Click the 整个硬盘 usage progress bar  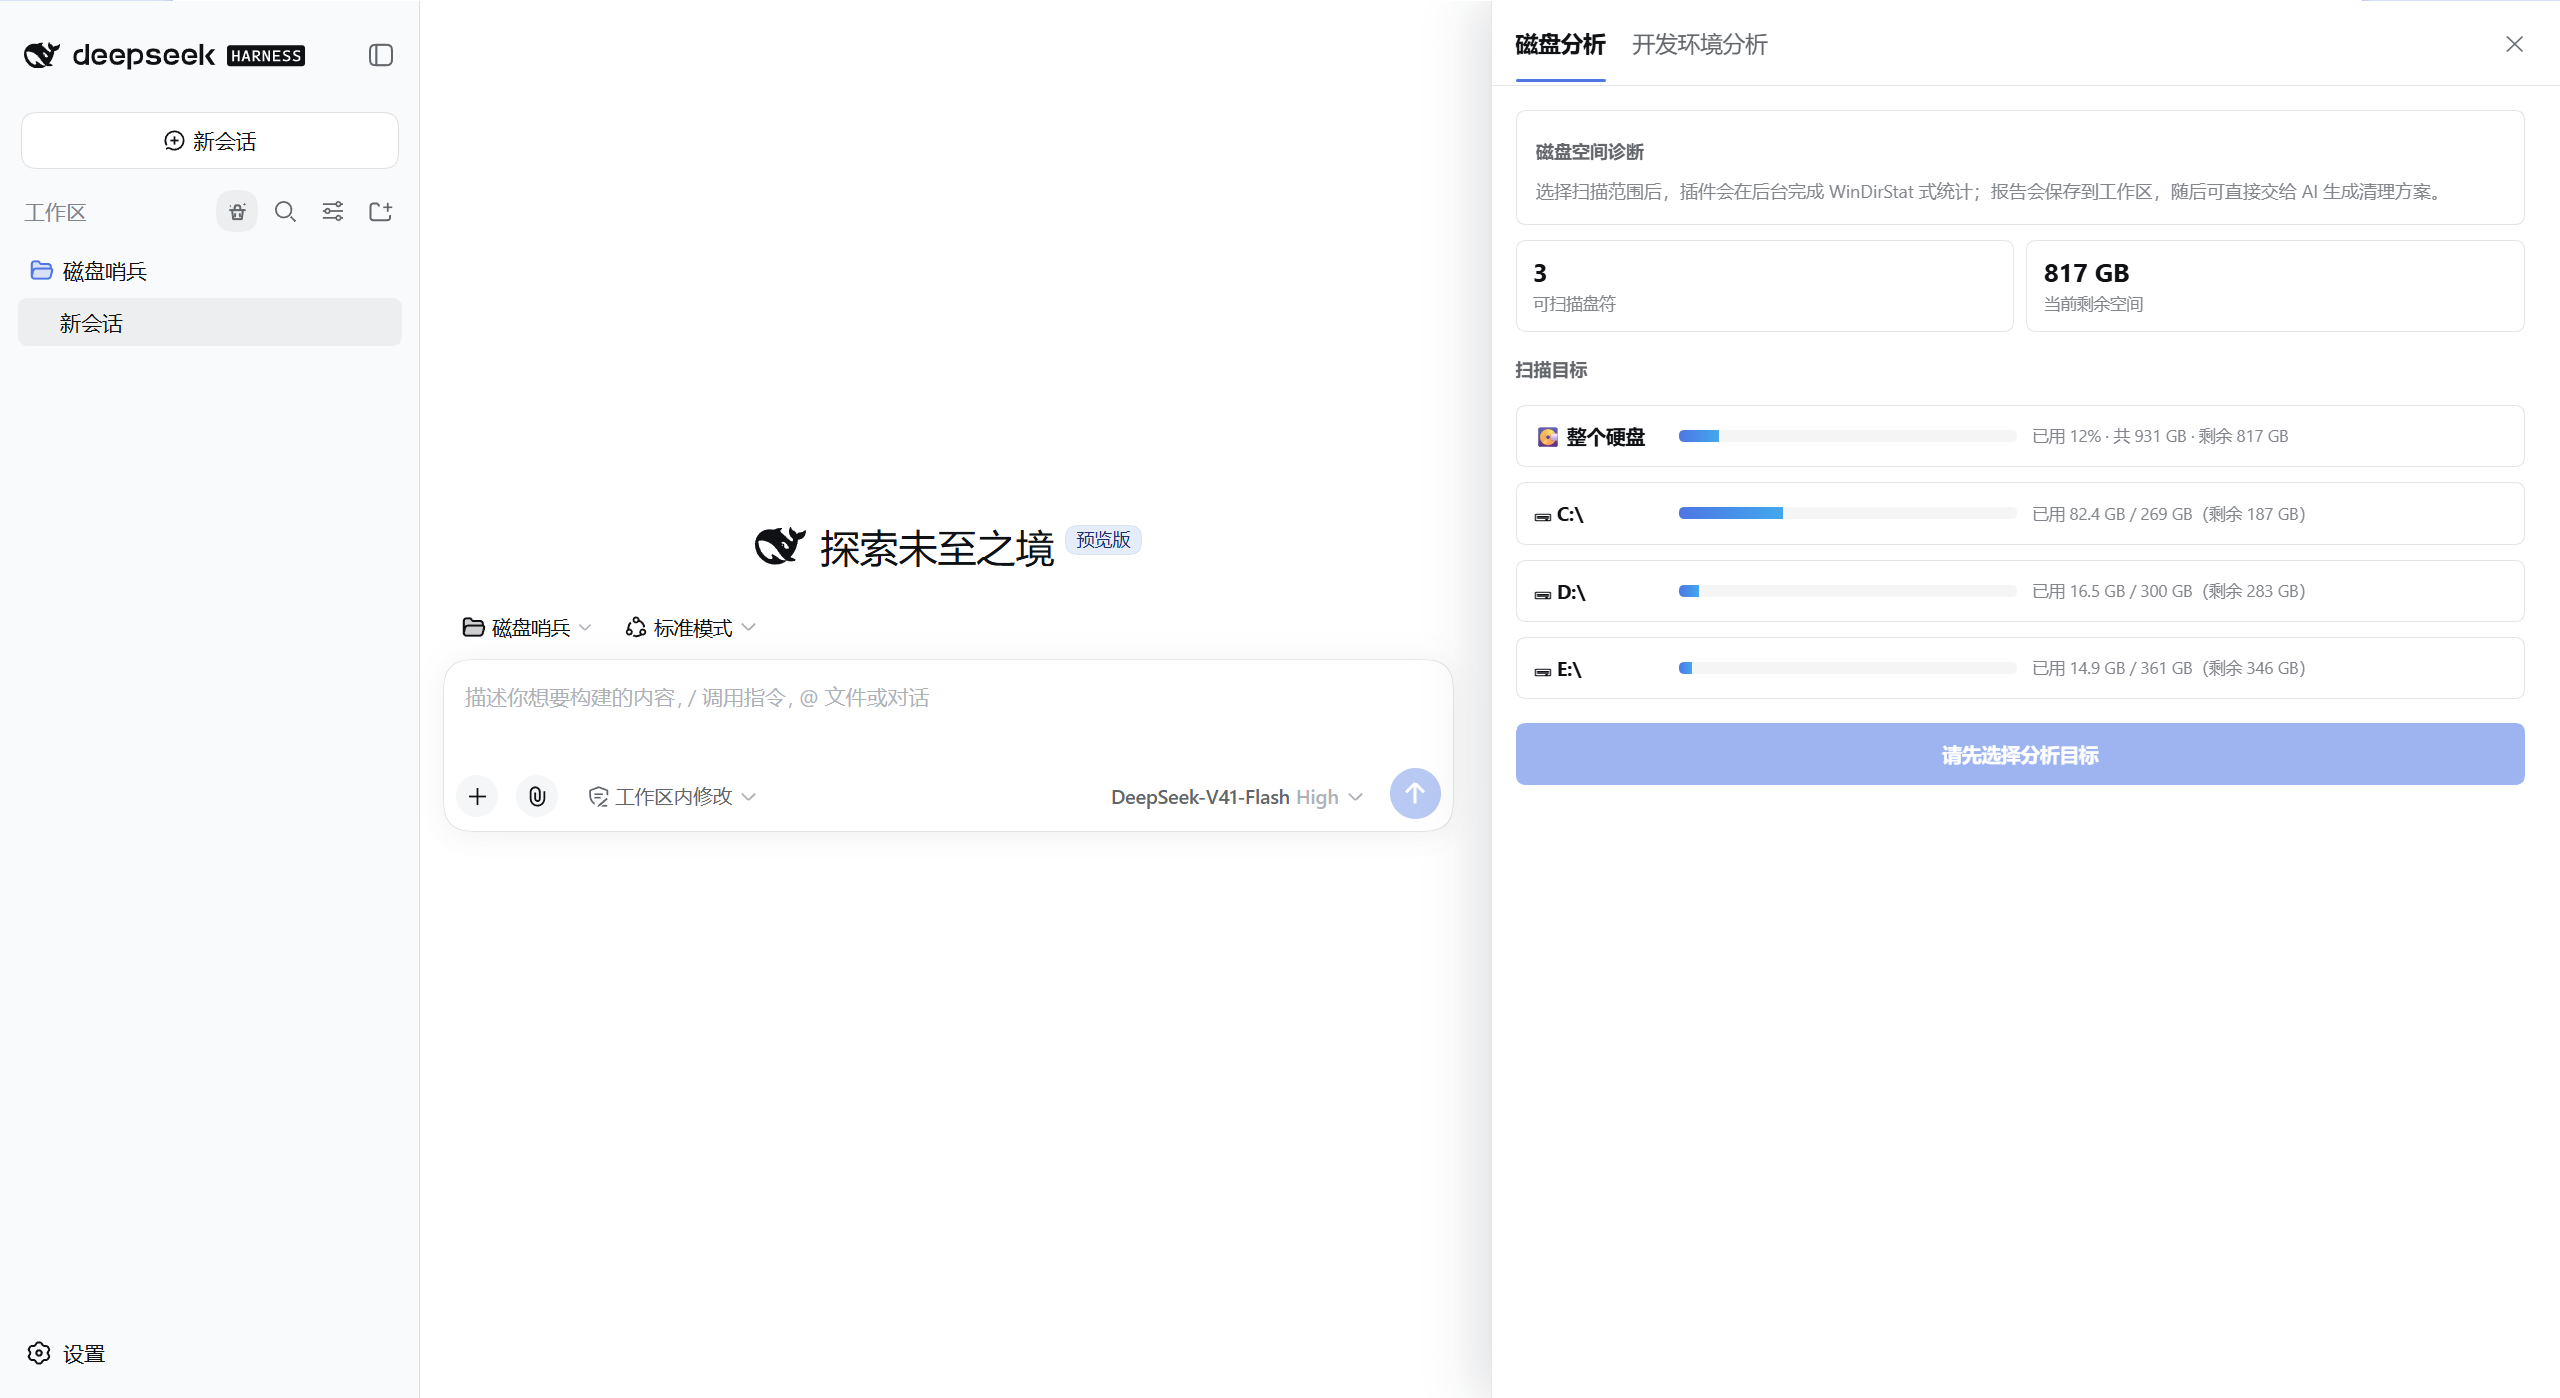[x=1847, y=436]
